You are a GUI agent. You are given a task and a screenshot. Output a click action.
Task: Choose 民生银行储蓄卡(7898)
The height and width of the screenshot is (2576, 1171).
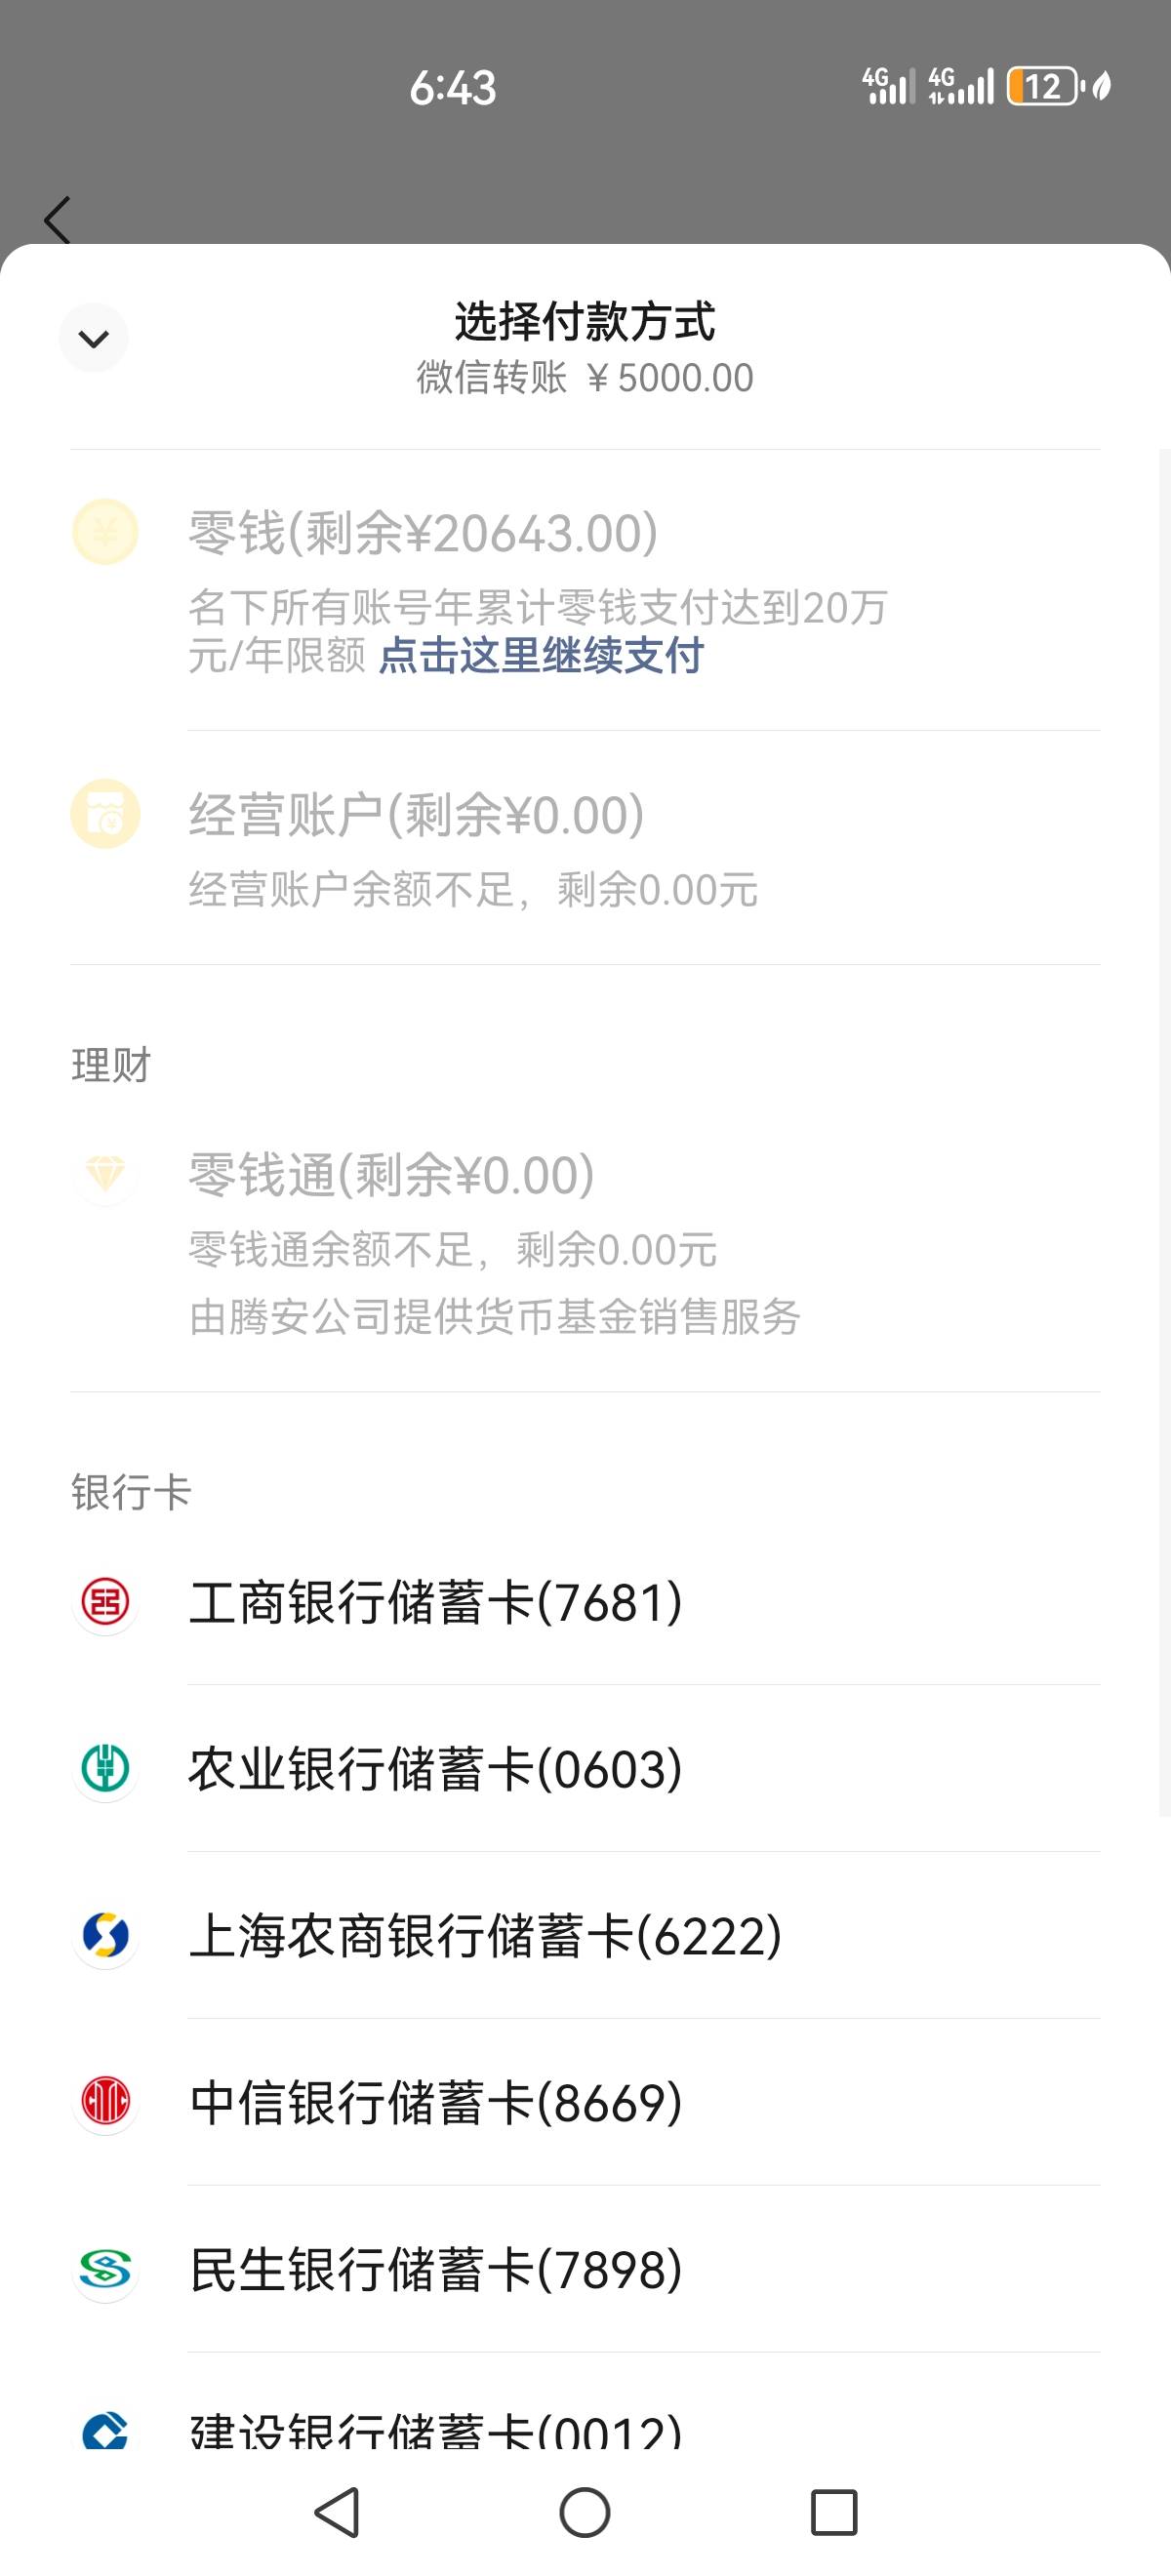tap(585, 2269)
